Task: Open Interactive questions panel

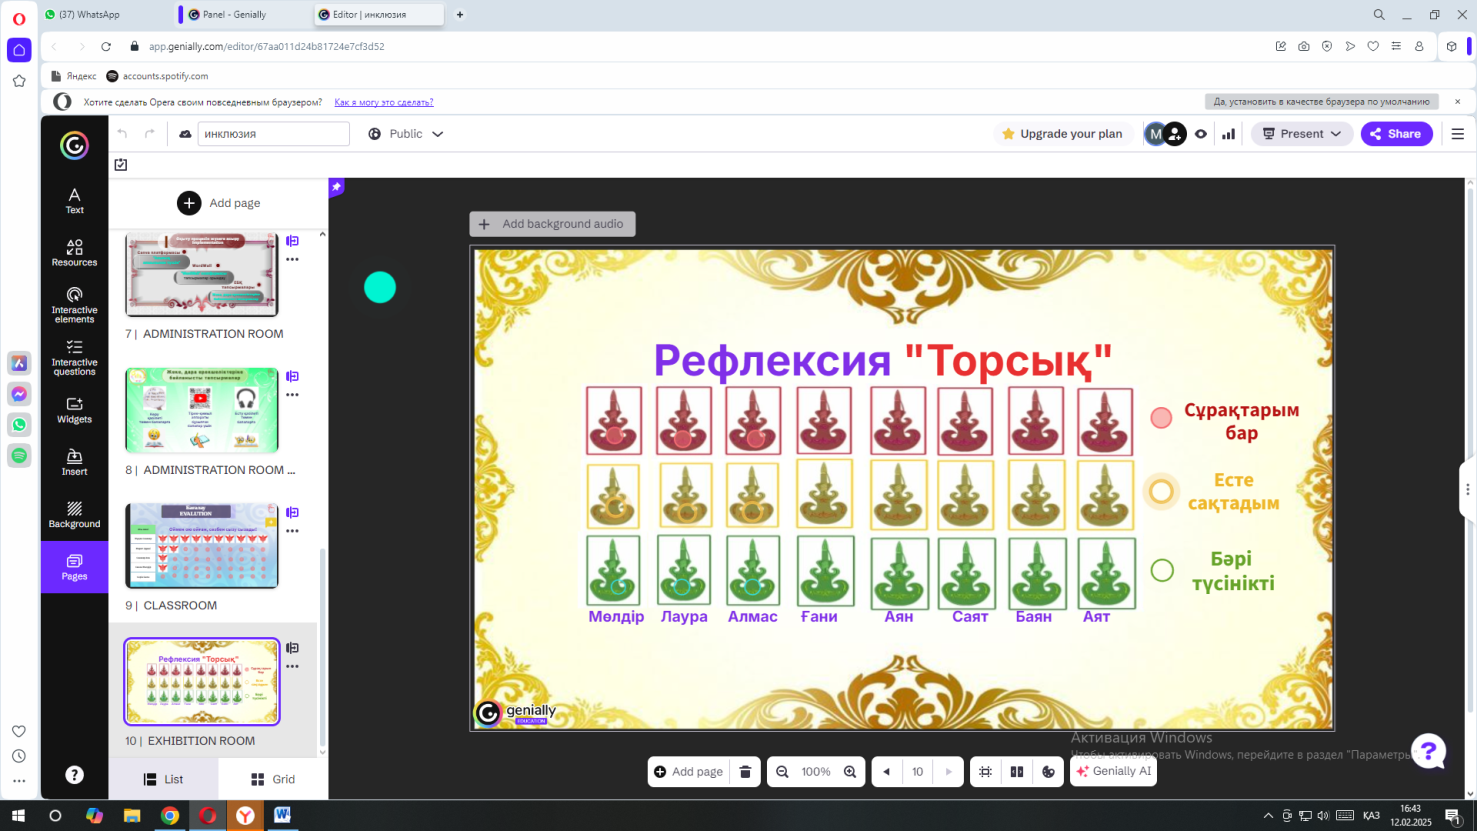Action: click(x=74, y=357)
